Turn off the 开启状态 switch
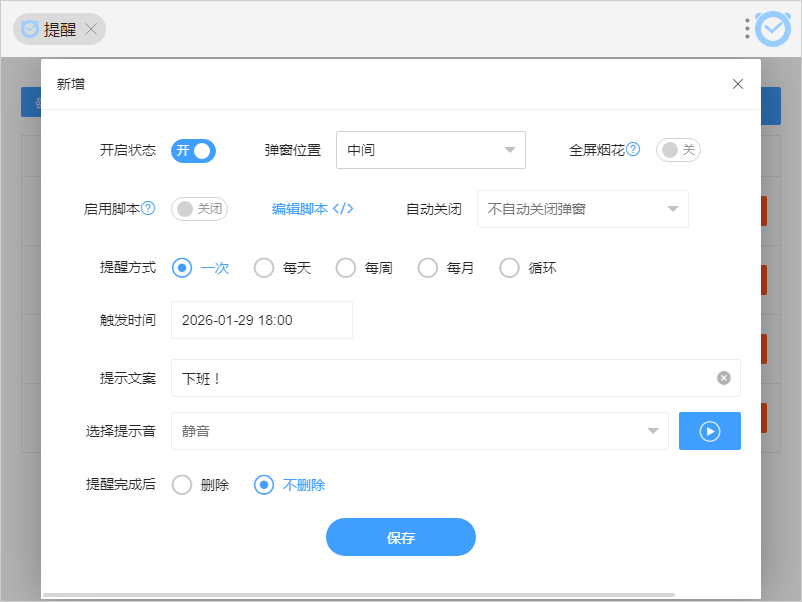This screenshot has width=802, height=602. coord(194,150)
